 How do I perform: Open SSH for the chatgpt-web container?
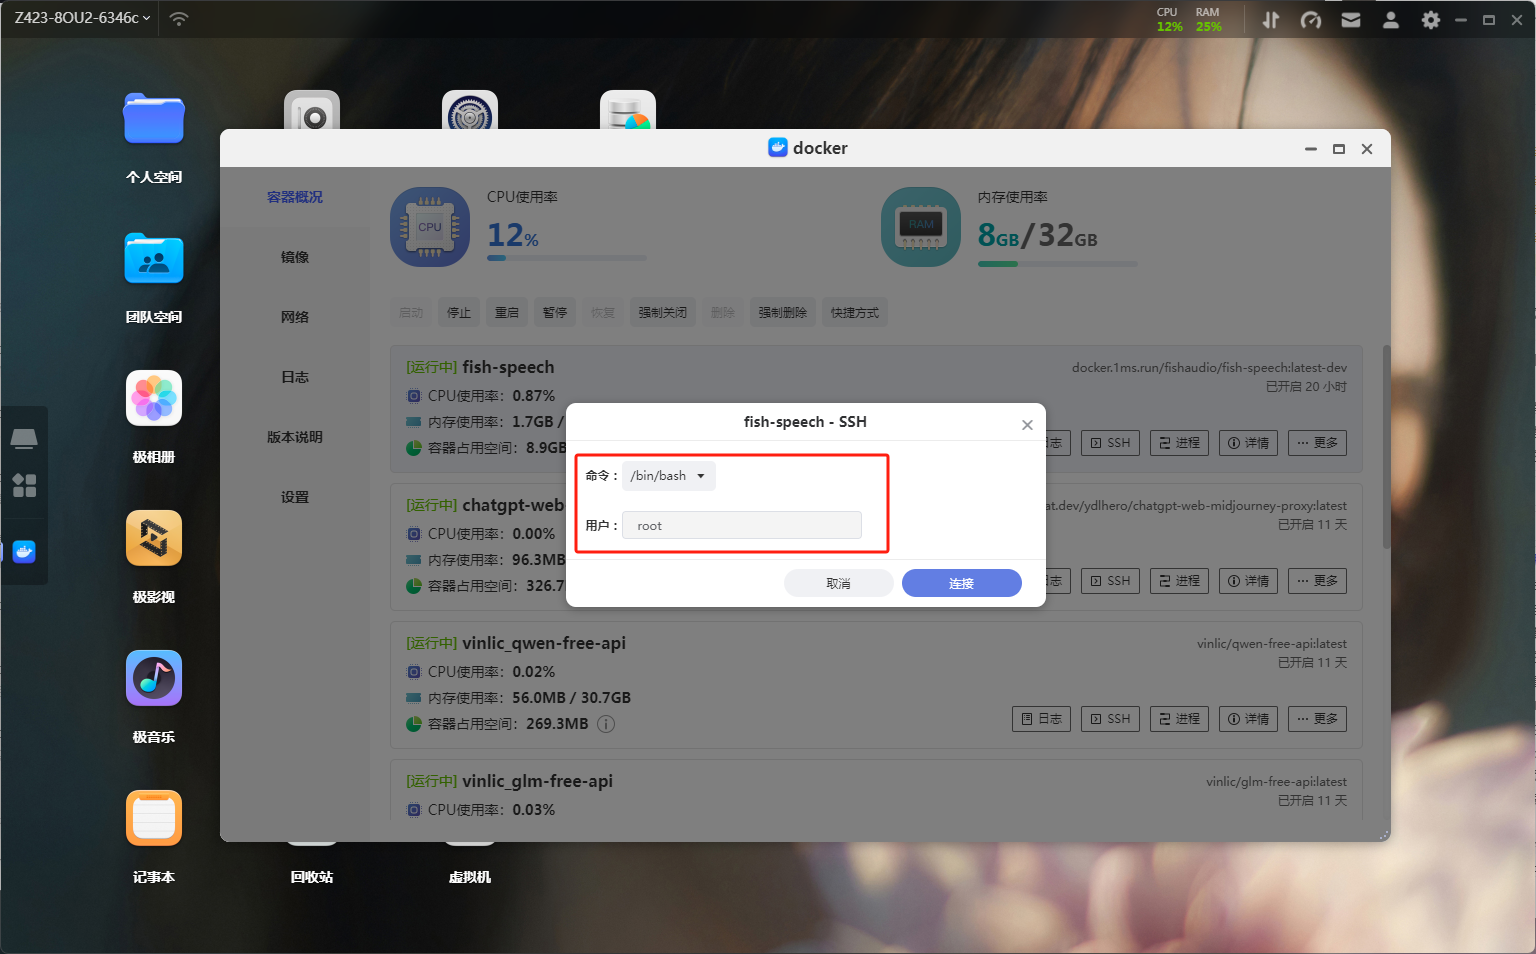(x=1110, y=581)
